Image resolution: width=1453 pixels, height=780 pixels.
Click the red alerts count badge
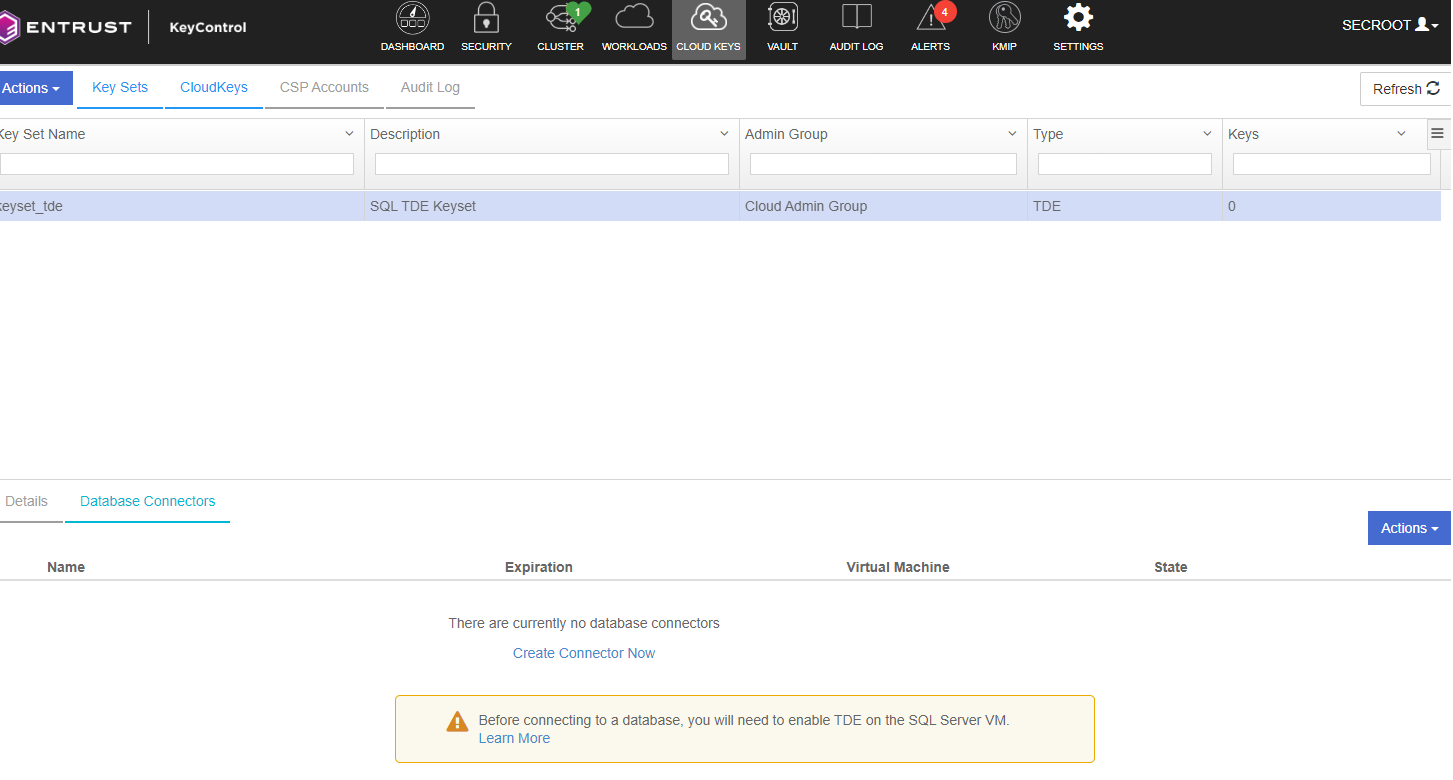pyautogui.click(x=944, y=12)
